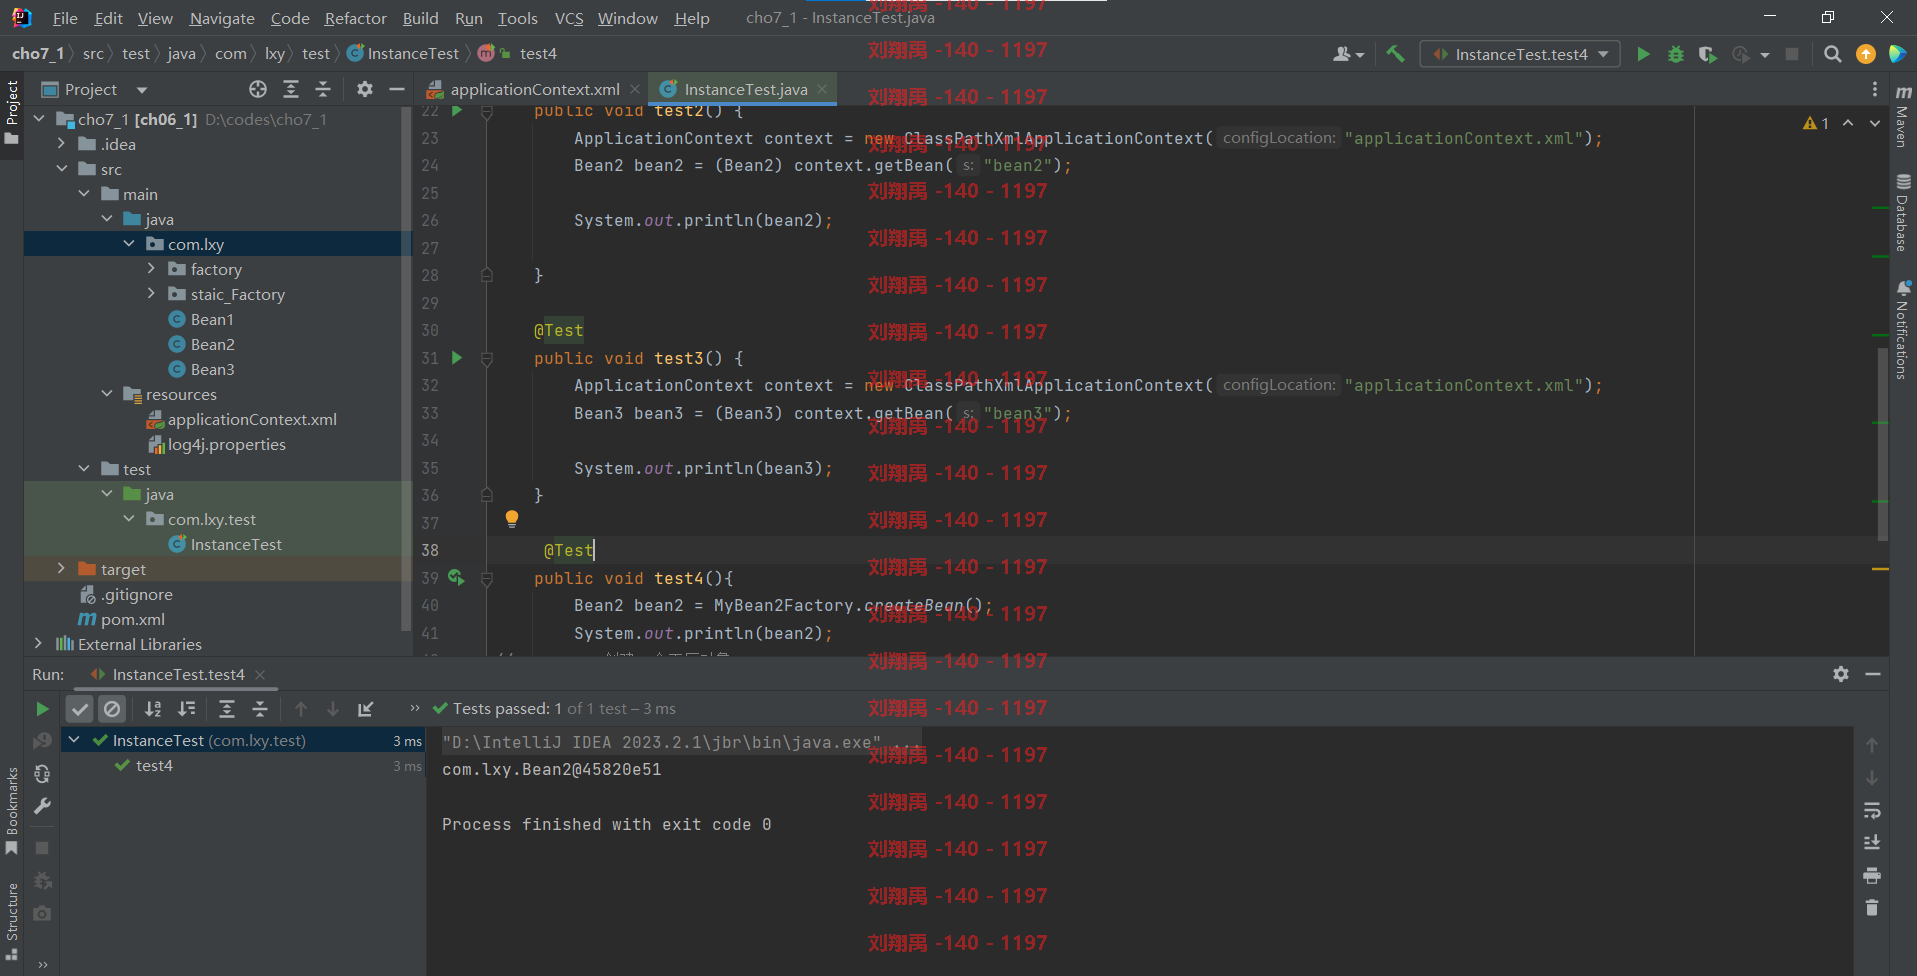Start Debug with the top toolbar bug icon
1917x976 pixels.
pyautogui.click(x=1676, y=54)
